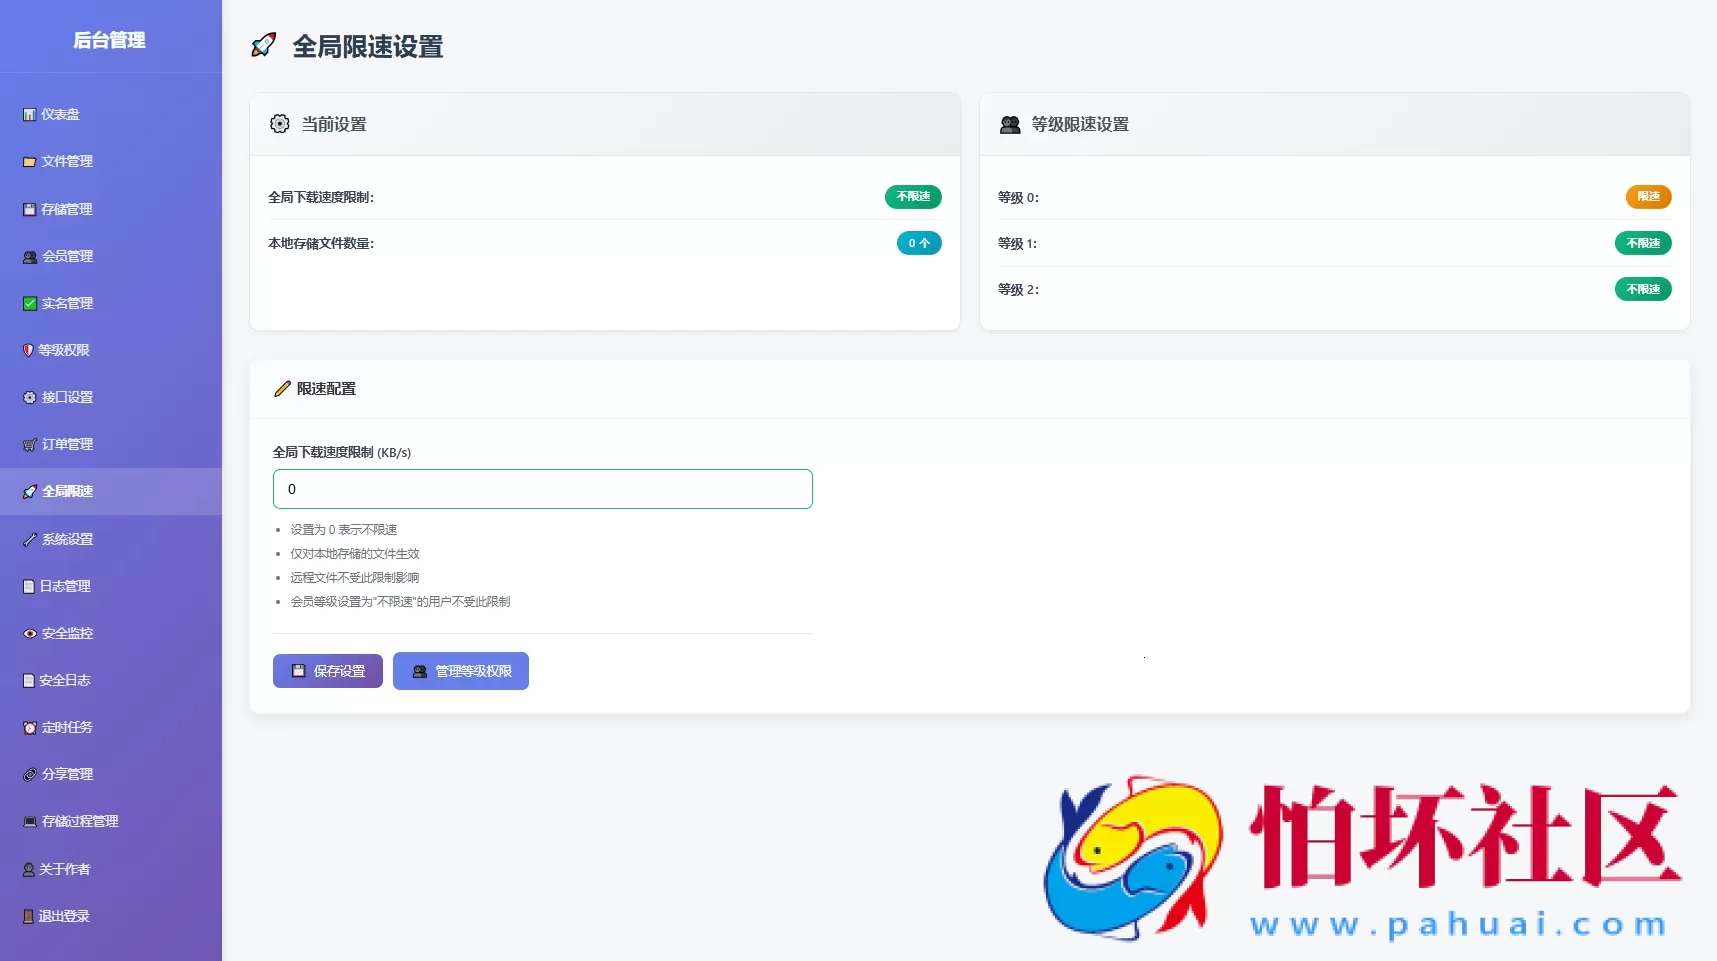Viewport: 1717px width, 961px height.
Task: Click 全局下载速度限制 不限速 badge
Action: pyautogui.click(x=912, y=197)
